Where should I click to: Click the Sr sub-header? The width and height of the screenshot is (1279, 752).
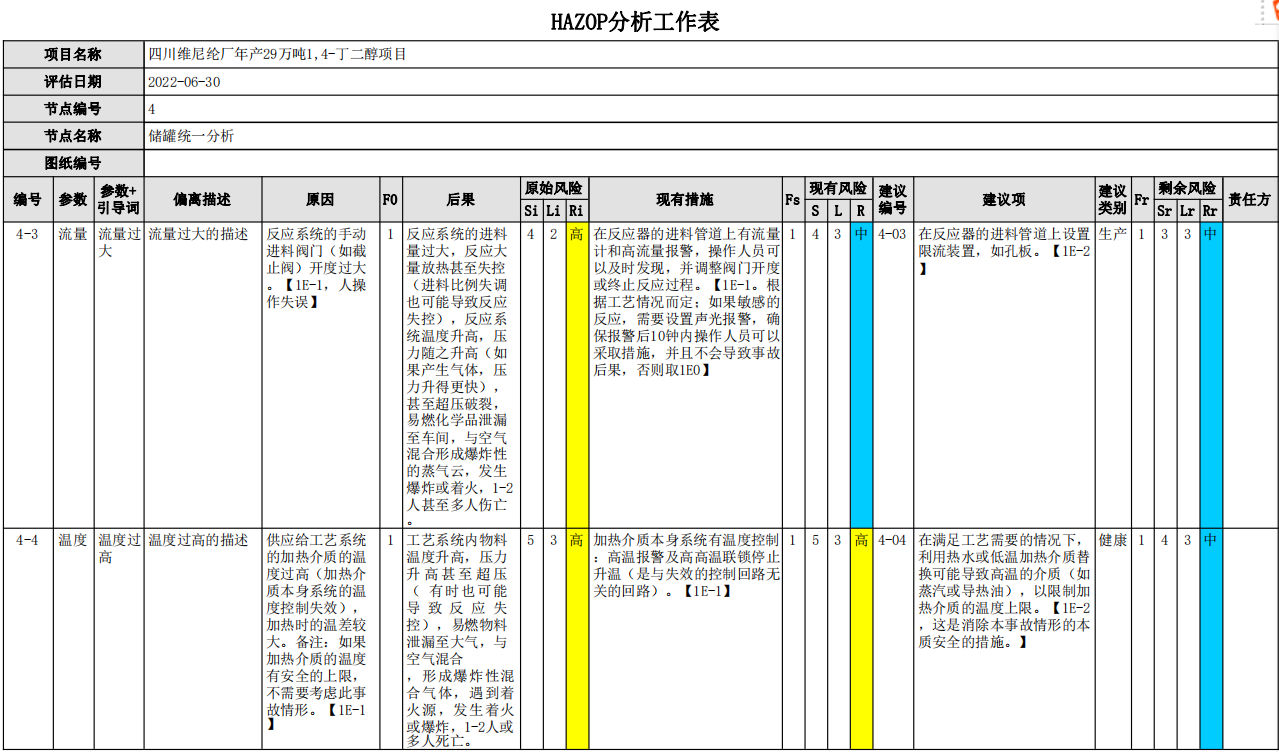(x=1164, y=211)
